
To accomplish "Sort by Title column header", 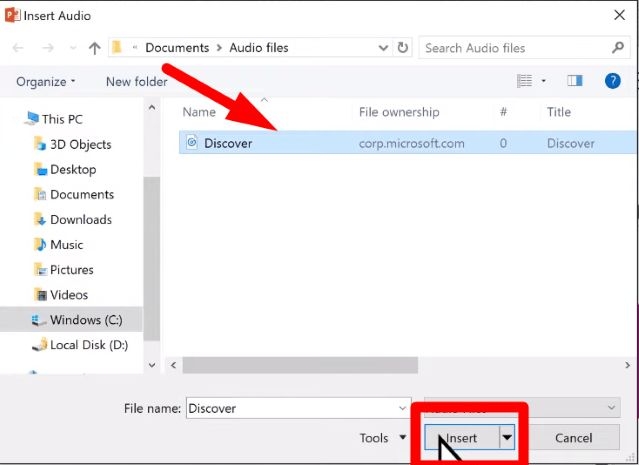I will coord(559,112).
